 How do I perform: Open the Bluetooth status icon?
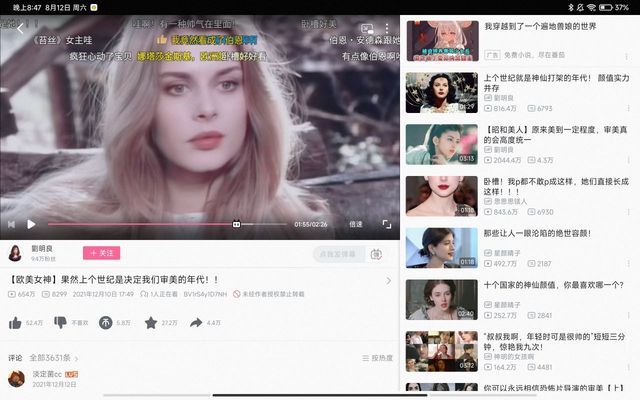pos(571,7)
